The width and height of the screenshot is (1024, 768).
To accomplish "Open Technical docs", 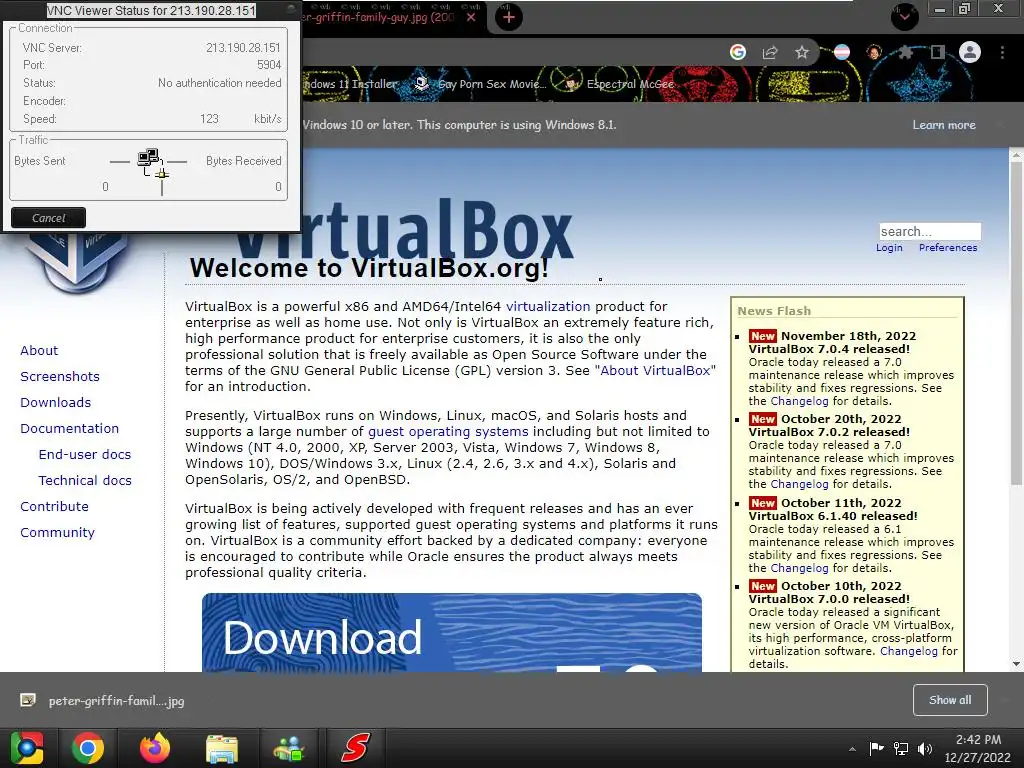I will [x=85, y=481].
